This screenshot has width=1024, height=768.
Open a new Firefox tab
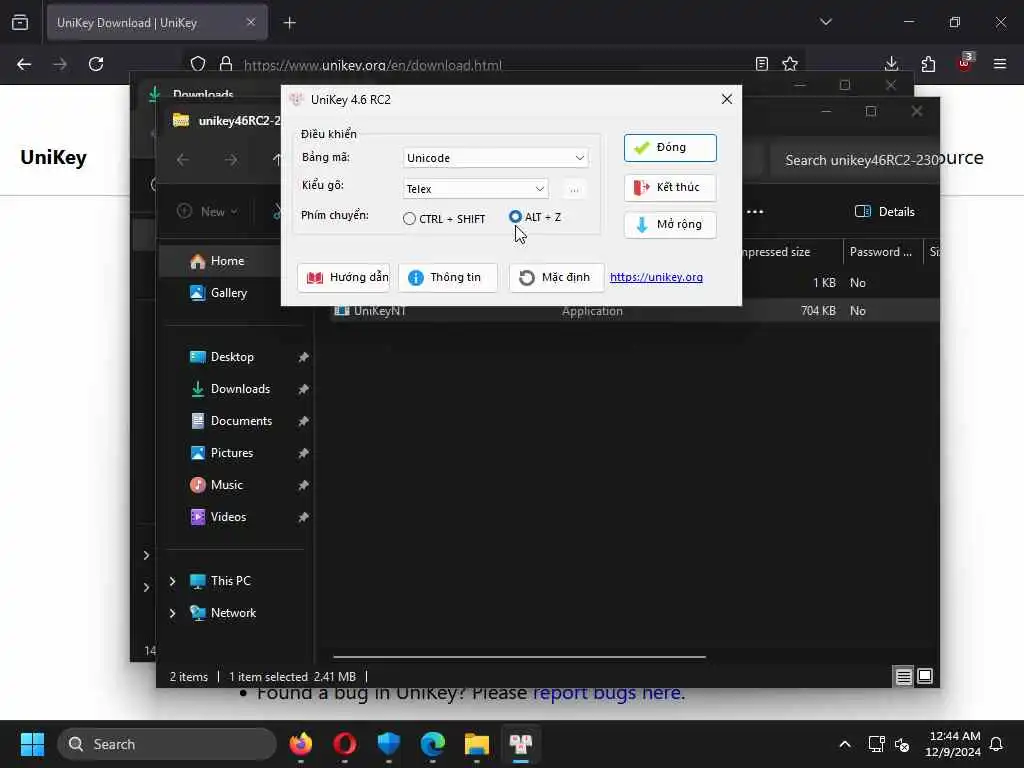(290, 23)
